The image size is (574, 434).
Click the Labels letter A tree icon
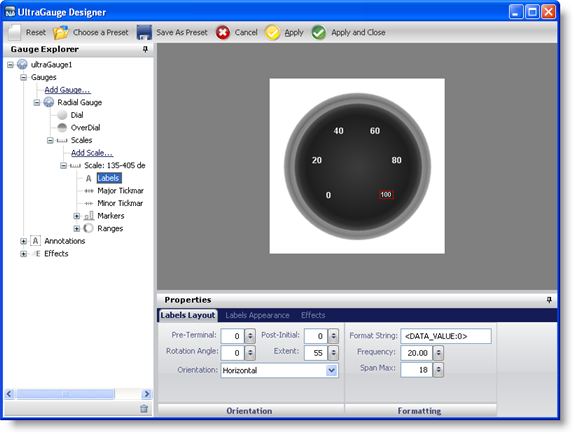click(88, 178)
